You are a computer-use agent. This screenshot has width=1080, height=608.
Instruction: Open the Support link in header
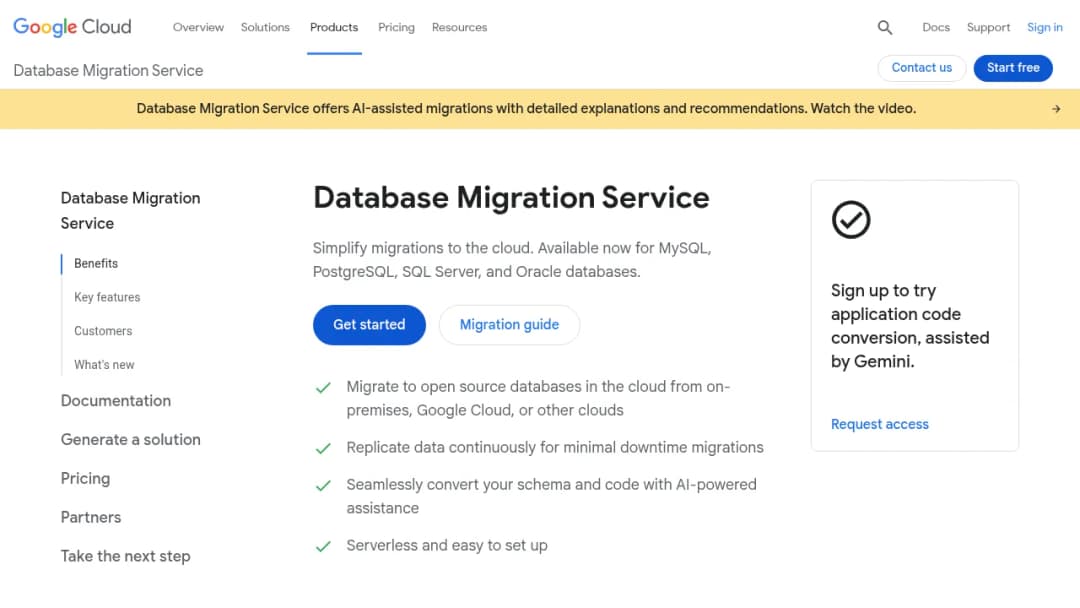(x=988, y=28)
